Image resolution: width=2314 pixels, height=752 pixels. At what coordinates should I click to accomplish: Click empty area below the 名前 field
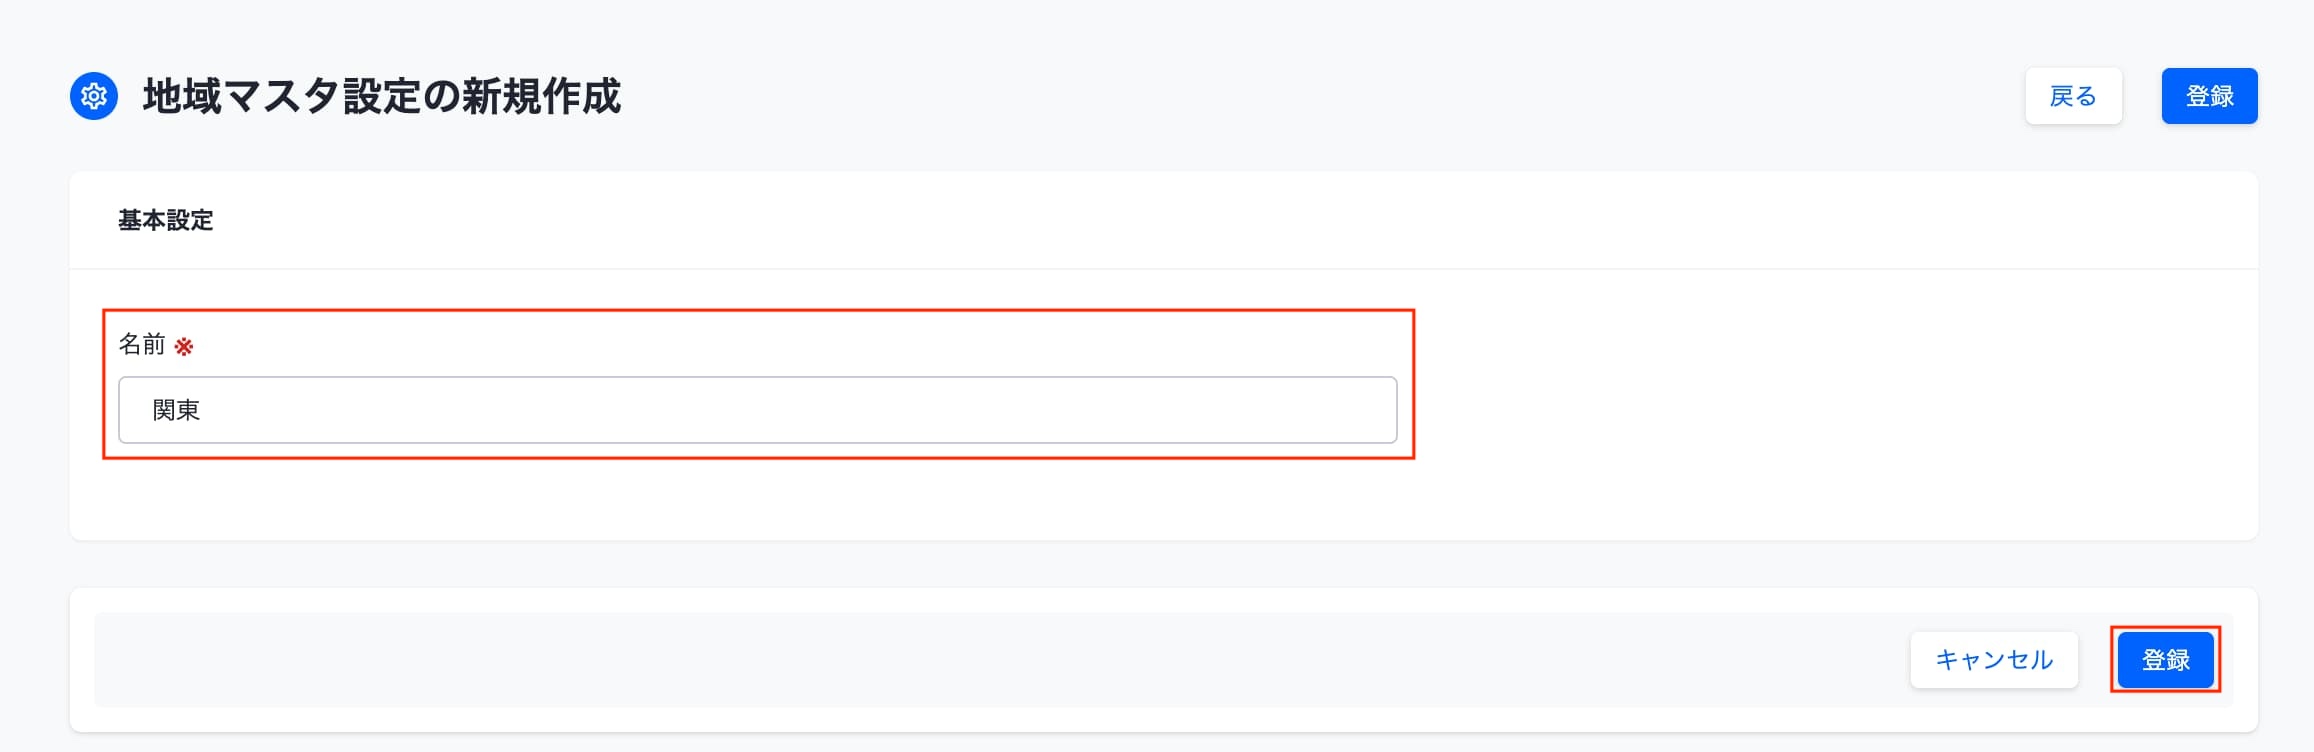757,498
